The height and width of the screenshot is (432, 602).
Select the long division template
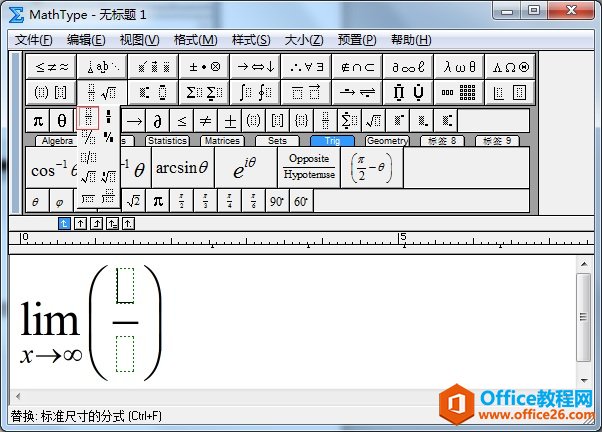(88, 199)
